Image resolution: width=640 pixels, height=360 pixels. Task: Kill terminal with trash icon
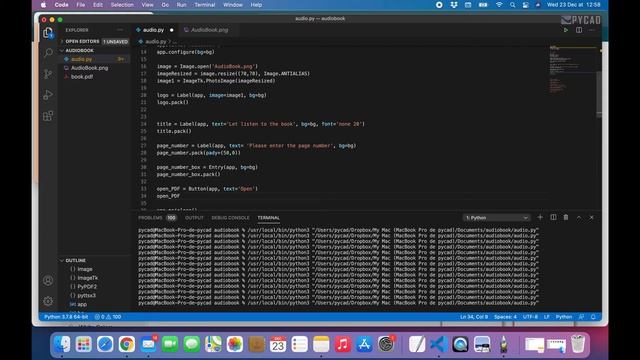coord(566,218)
